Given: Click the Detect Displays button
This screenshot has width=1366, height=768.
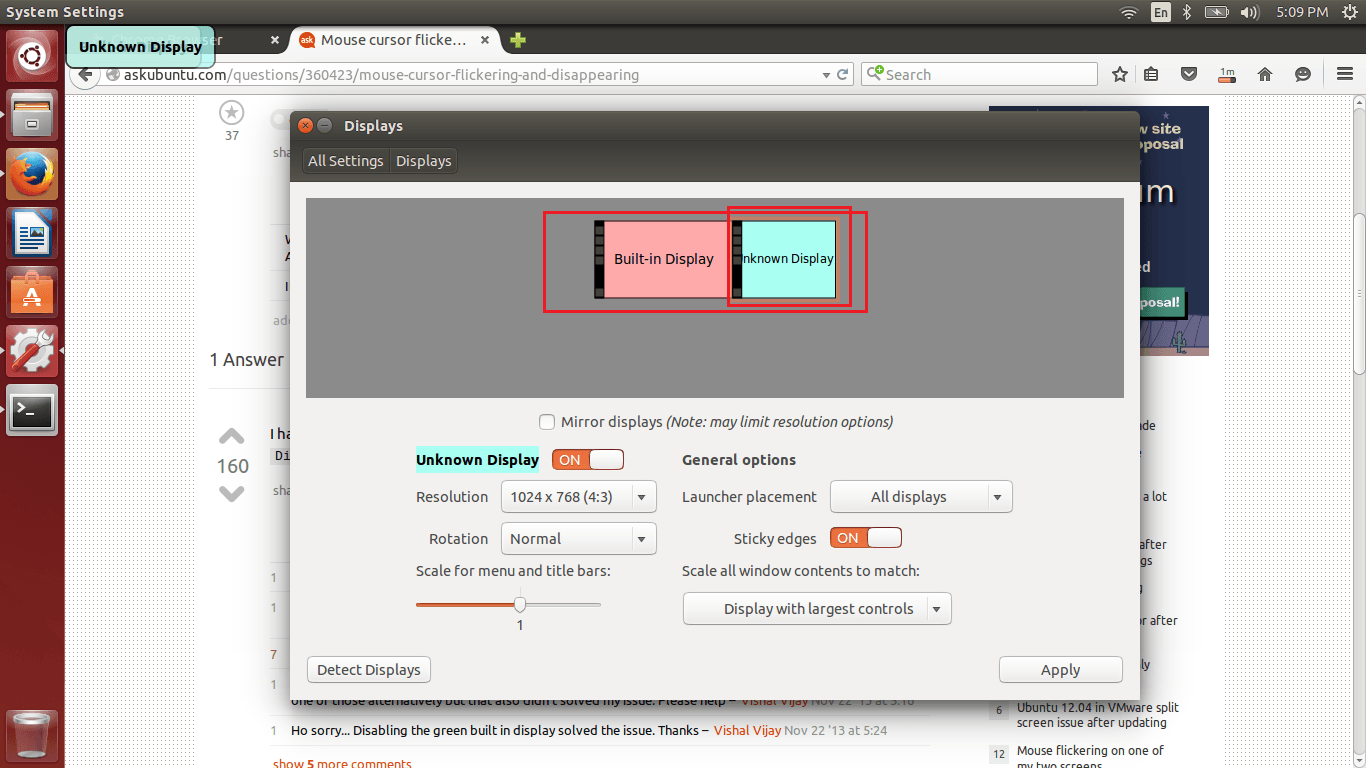Looking at the screenshot, I should coord(368,669).
